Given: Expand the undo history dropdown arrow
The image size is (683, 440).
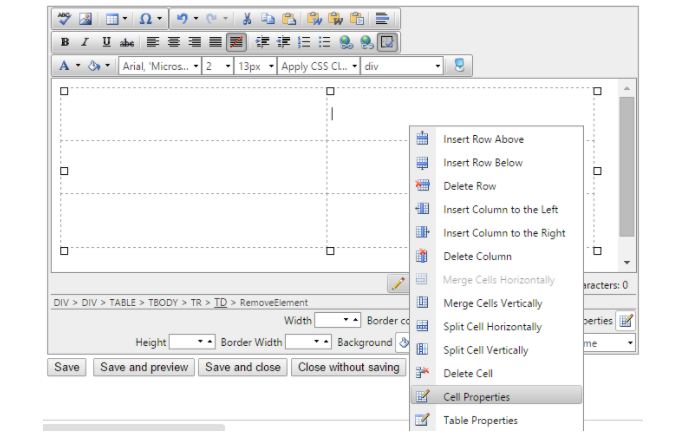Looking at the screenshot, I should coord(196,19).
